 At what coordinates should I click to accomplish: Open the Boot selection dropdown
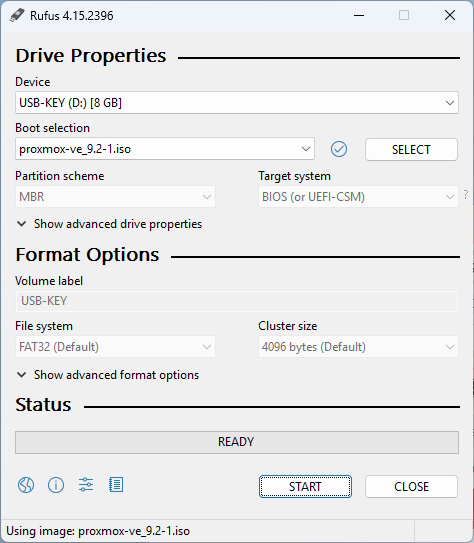tap(165, 149)
